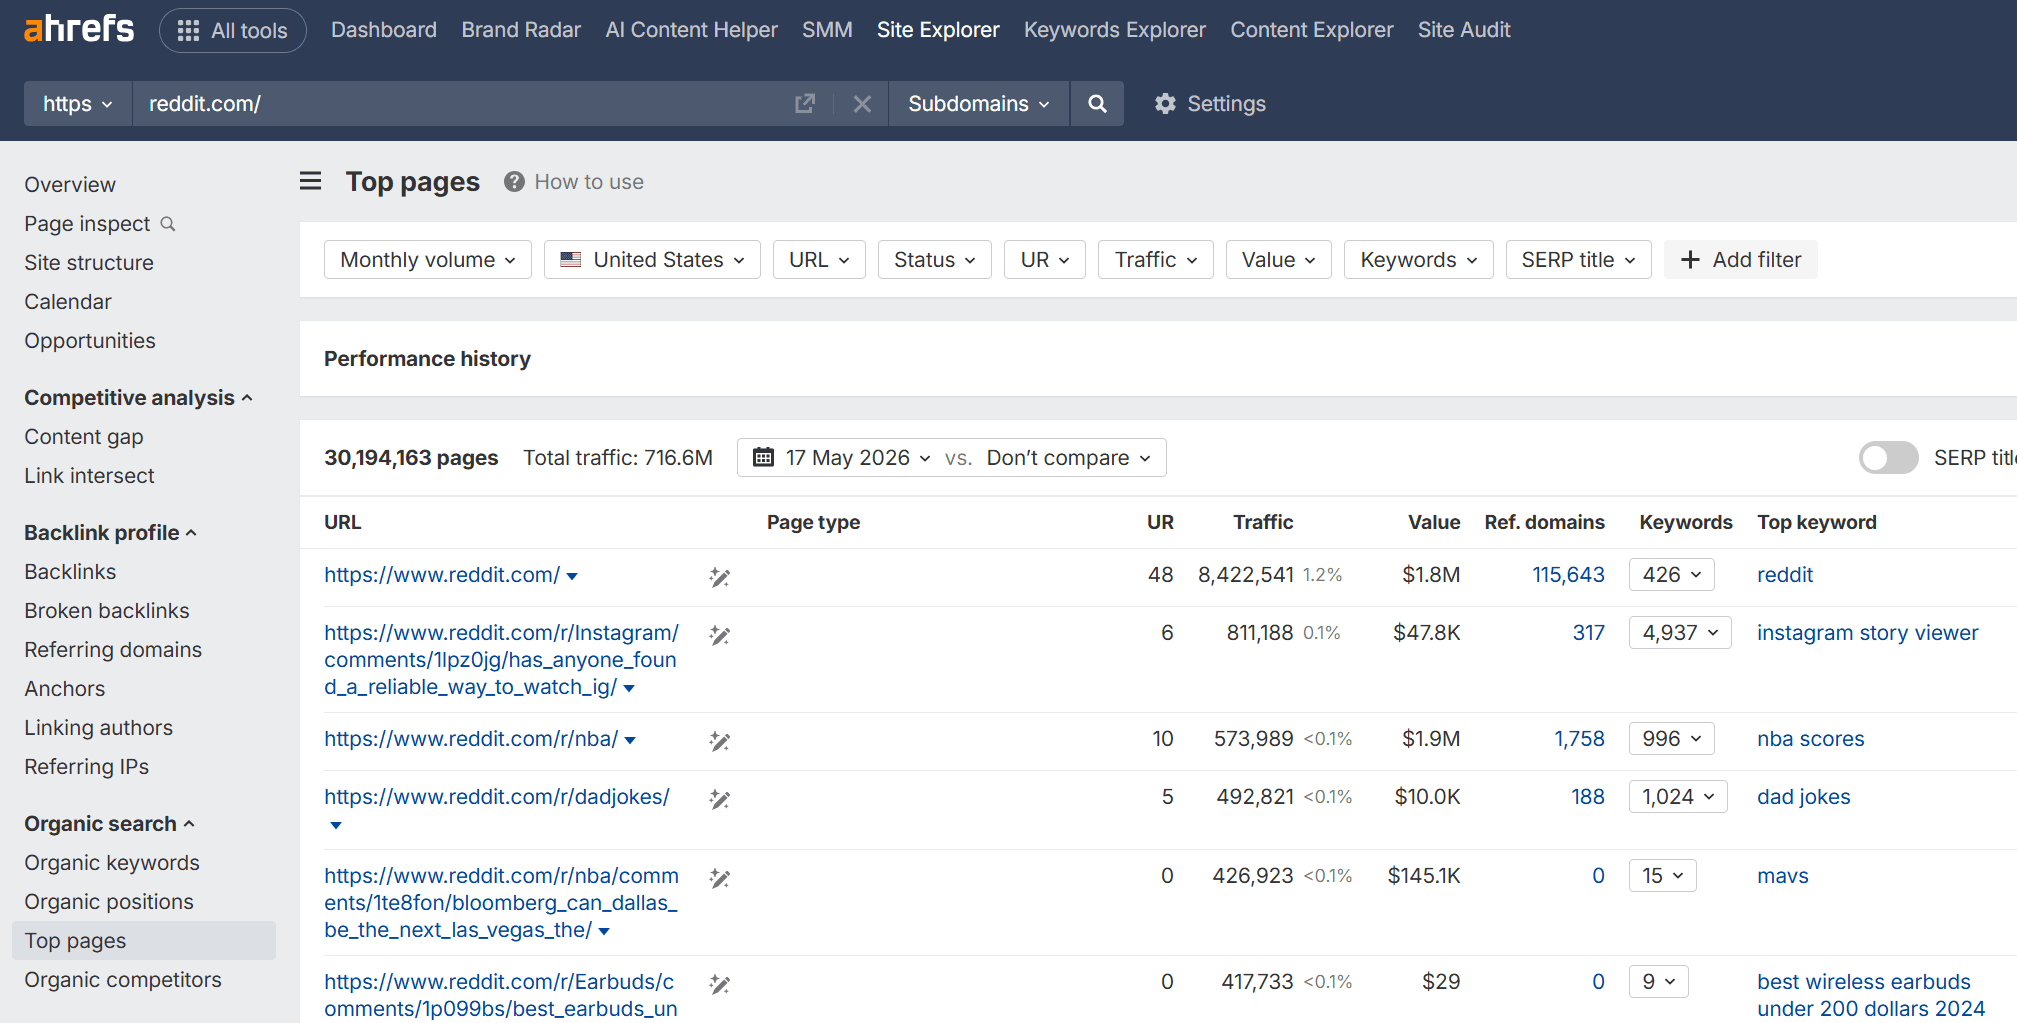Open Monthly volume dropdown
This screenshot has width=2017, height=1023.
[x=428, y=260]
